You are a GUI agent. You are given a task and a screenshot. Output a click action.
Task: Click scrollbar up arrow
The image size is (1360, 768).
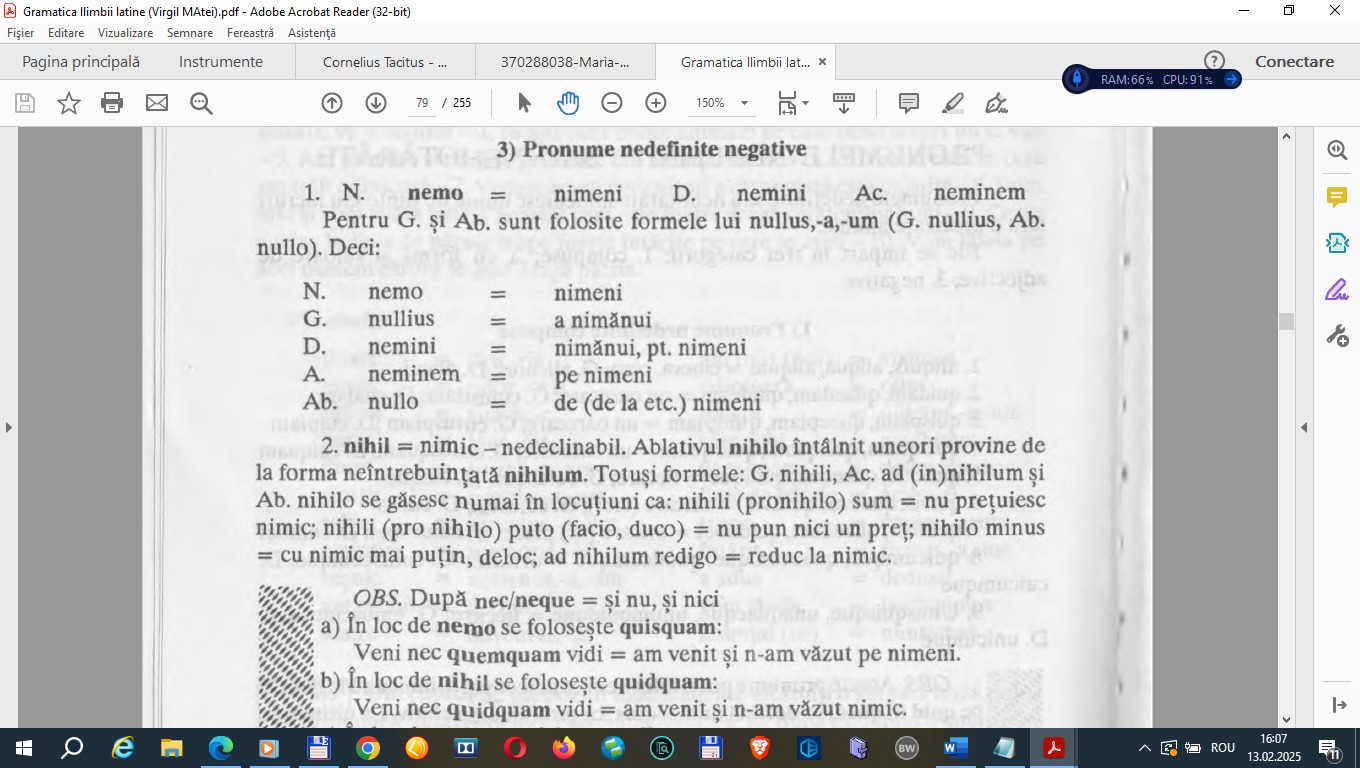(1286, 135)
